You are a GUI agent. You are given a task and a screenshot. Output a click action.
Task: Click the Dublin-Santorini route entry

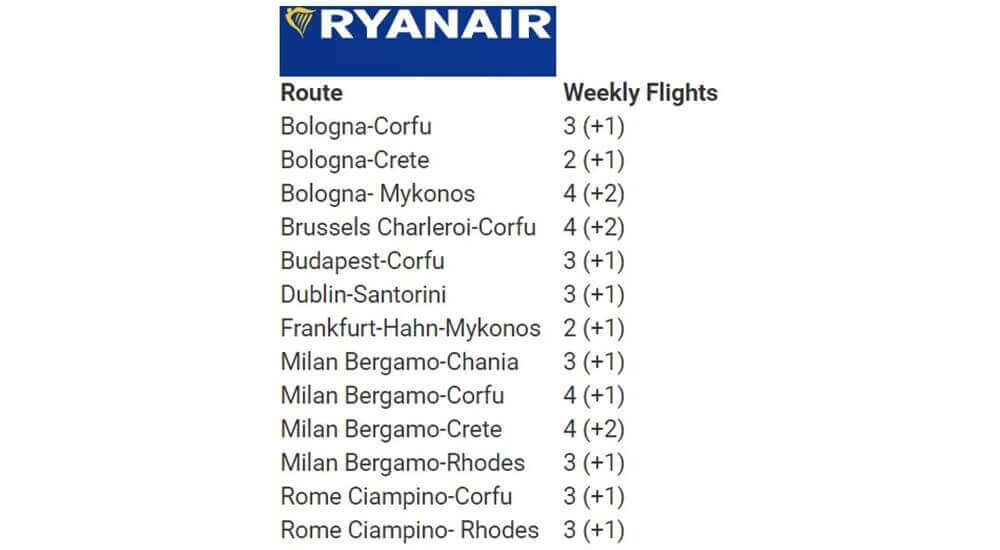(364, 295)
